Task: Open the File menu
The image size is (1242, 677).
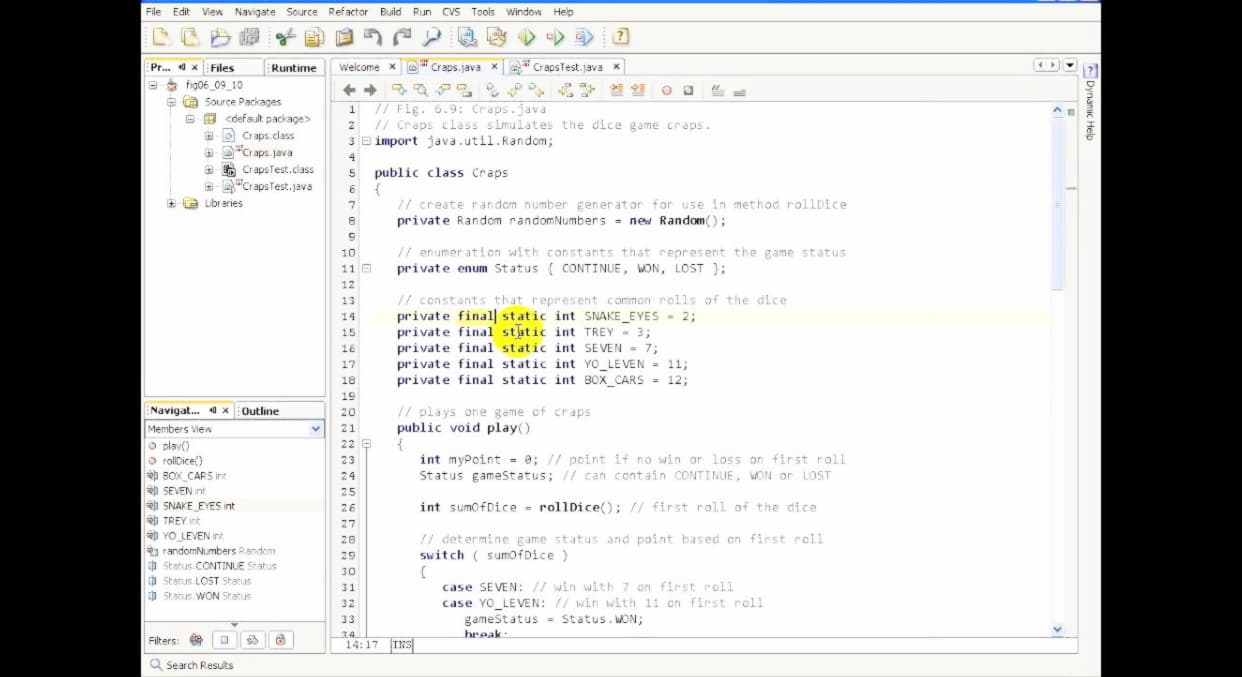Action: [x=153, y=12]
